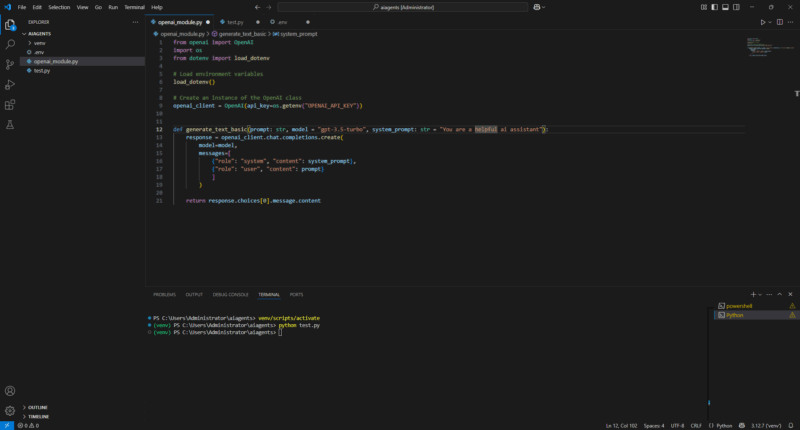Click Ln 12, Col 102 in status bar
Image resolution: width=800 pixels, height=430 pixels.
[621, 425]
